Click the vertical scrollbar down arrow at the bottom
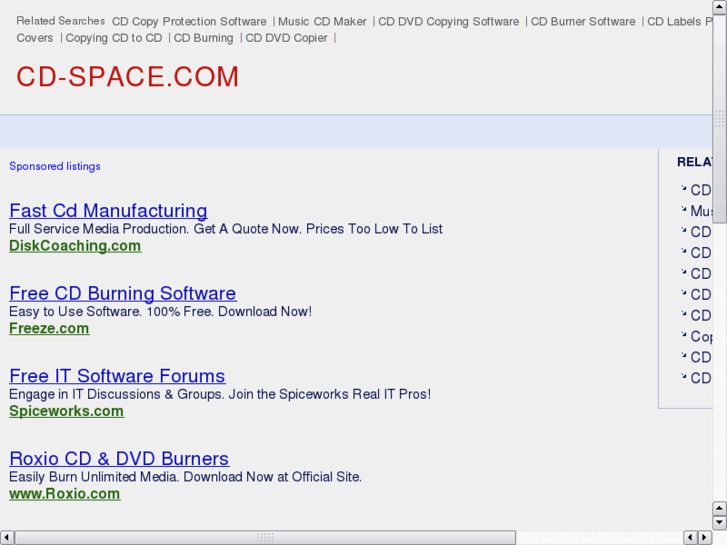Viewport: 727px width, 545px height. [x=719, y=523]
